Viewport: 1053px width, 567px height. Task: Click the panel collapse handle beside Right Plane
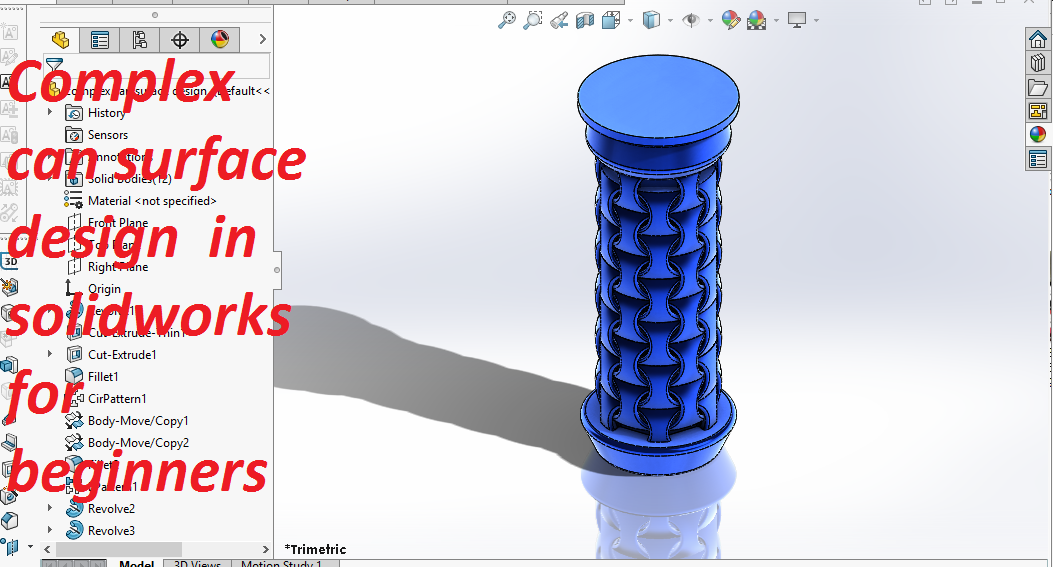[277, 270]
